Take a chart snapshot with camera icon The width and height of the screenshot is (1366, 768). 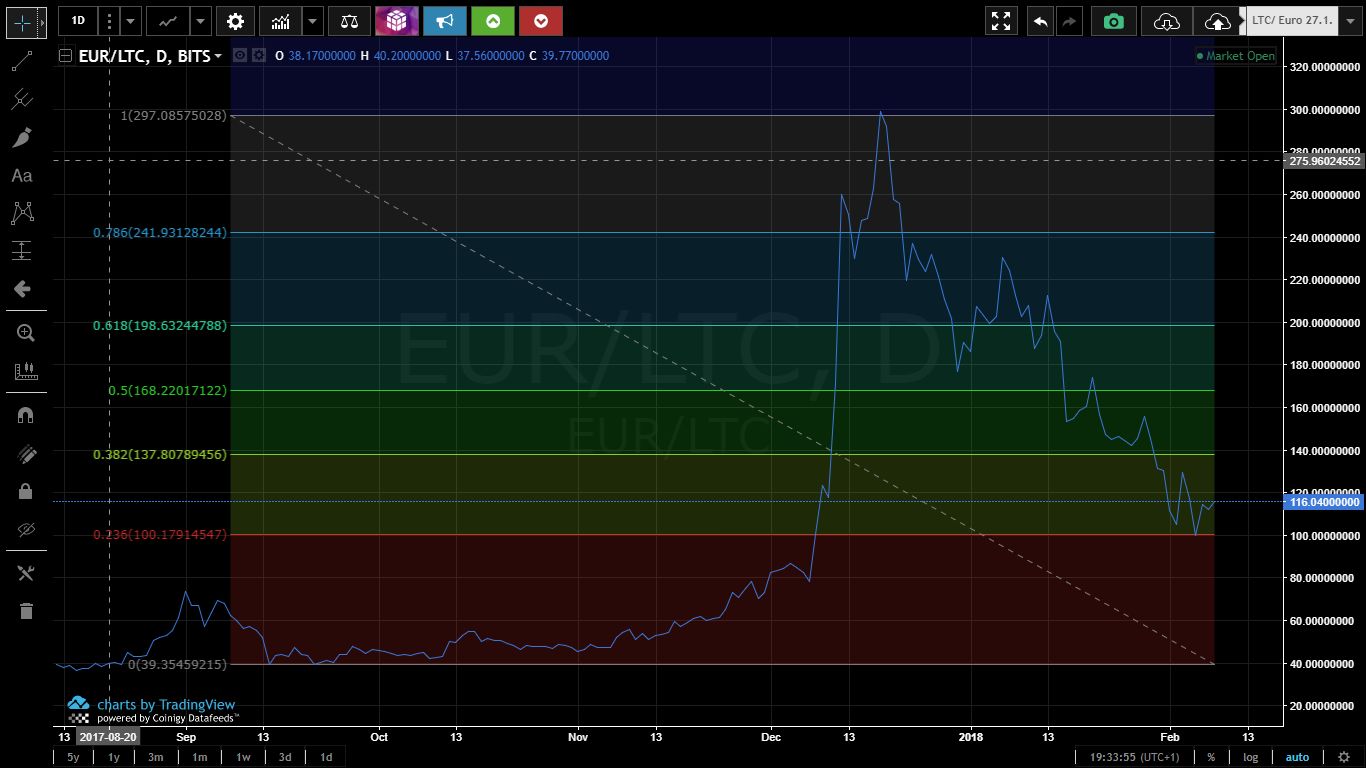(1114, 20)
